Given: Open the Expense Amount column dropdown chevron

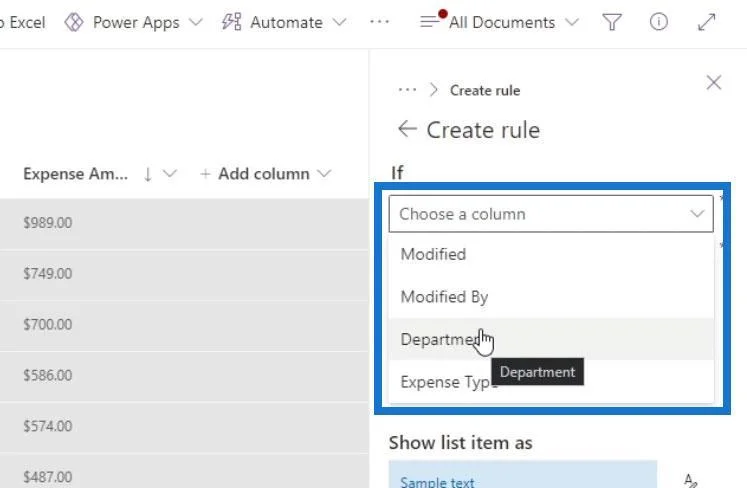Looking at the screenshot, I should pos(170,174).
